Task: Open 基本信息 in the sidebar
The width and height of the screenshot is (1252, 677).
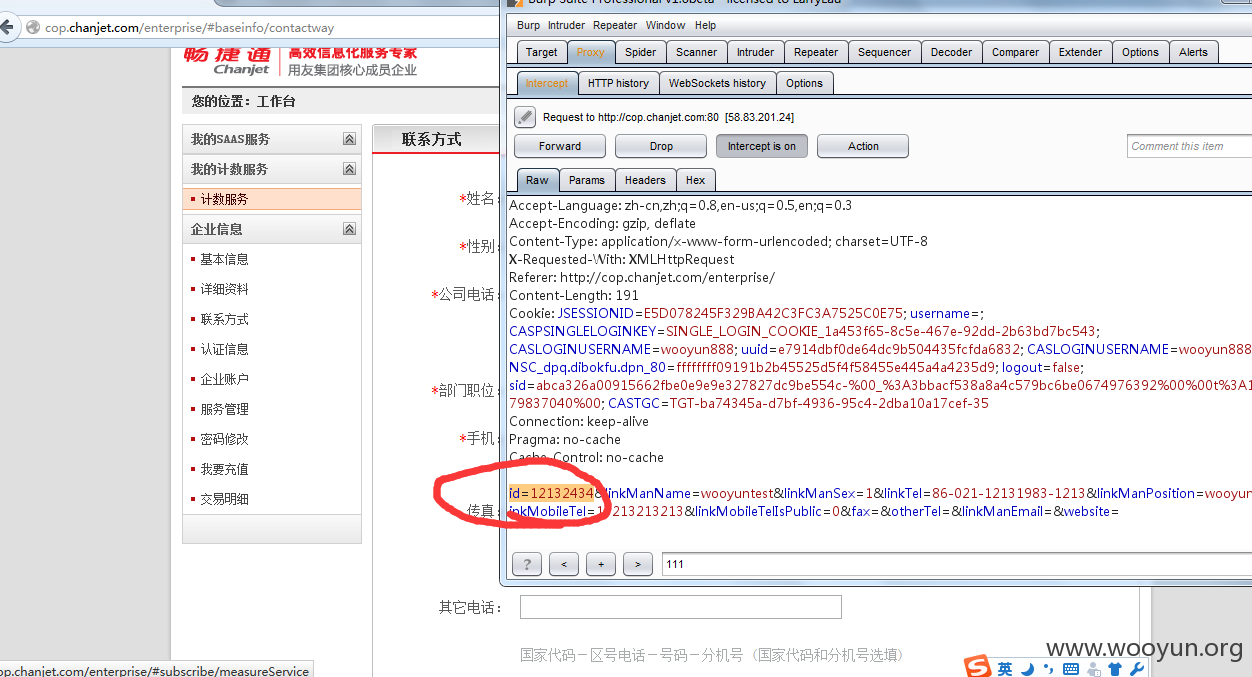Action: click(224, 259)
